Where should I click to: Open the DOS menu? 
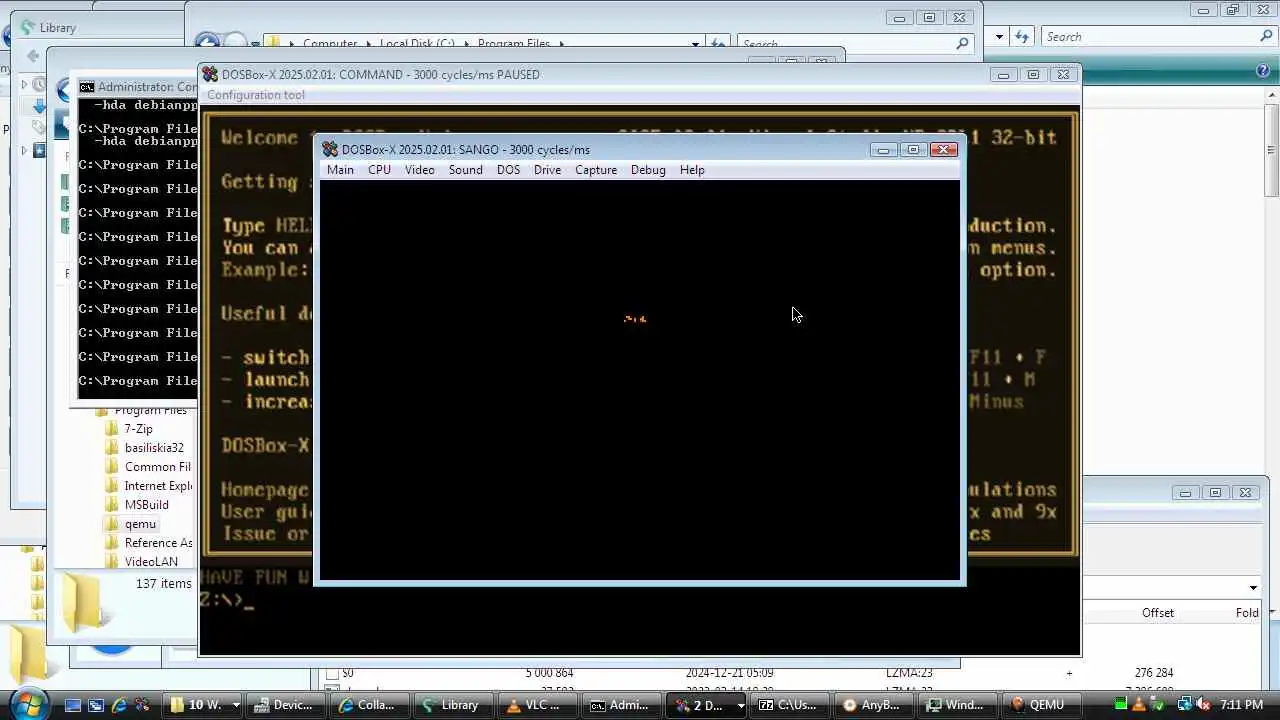pyautogui.click(x=508, y=170)
